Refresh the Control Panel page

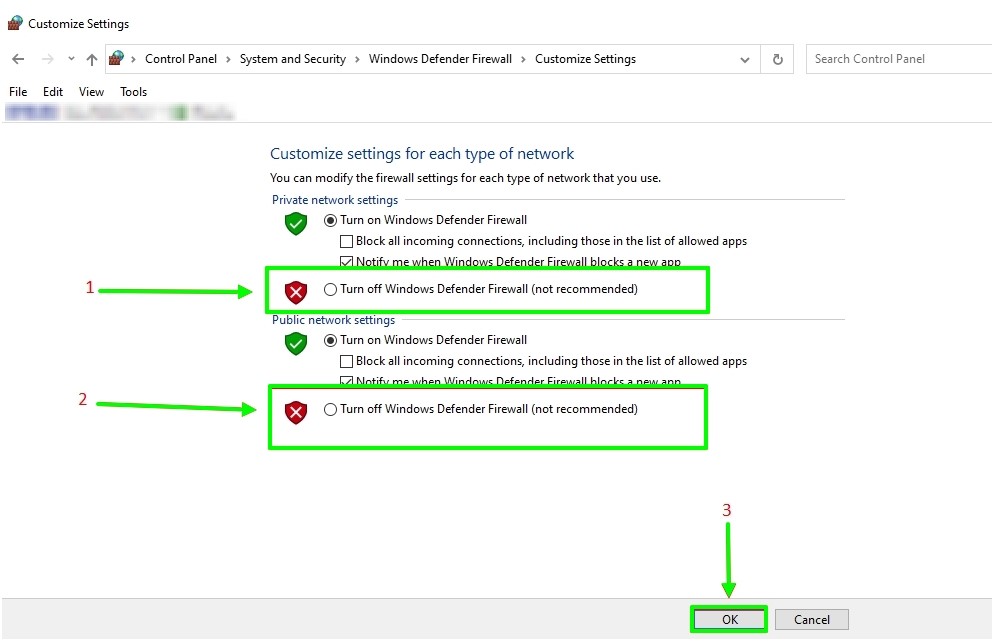coord(777,59)
